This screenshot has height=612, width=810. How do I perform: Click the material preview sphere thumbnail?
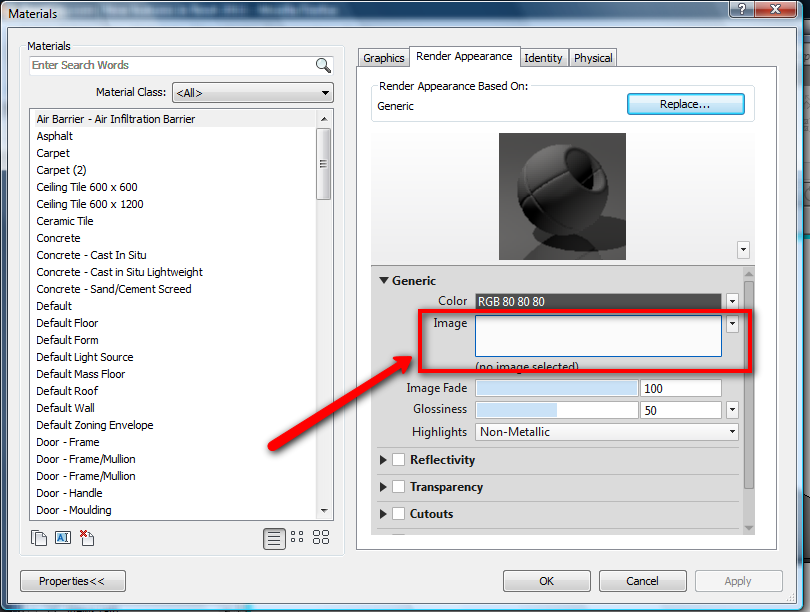coord(562,196)
